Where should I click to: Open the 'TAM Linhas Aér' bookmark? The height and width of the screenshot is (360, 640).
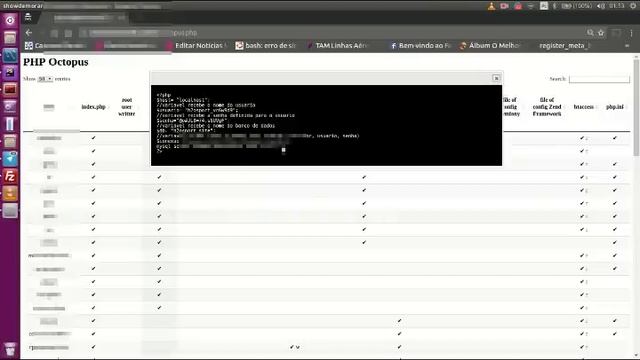(337, 46)
